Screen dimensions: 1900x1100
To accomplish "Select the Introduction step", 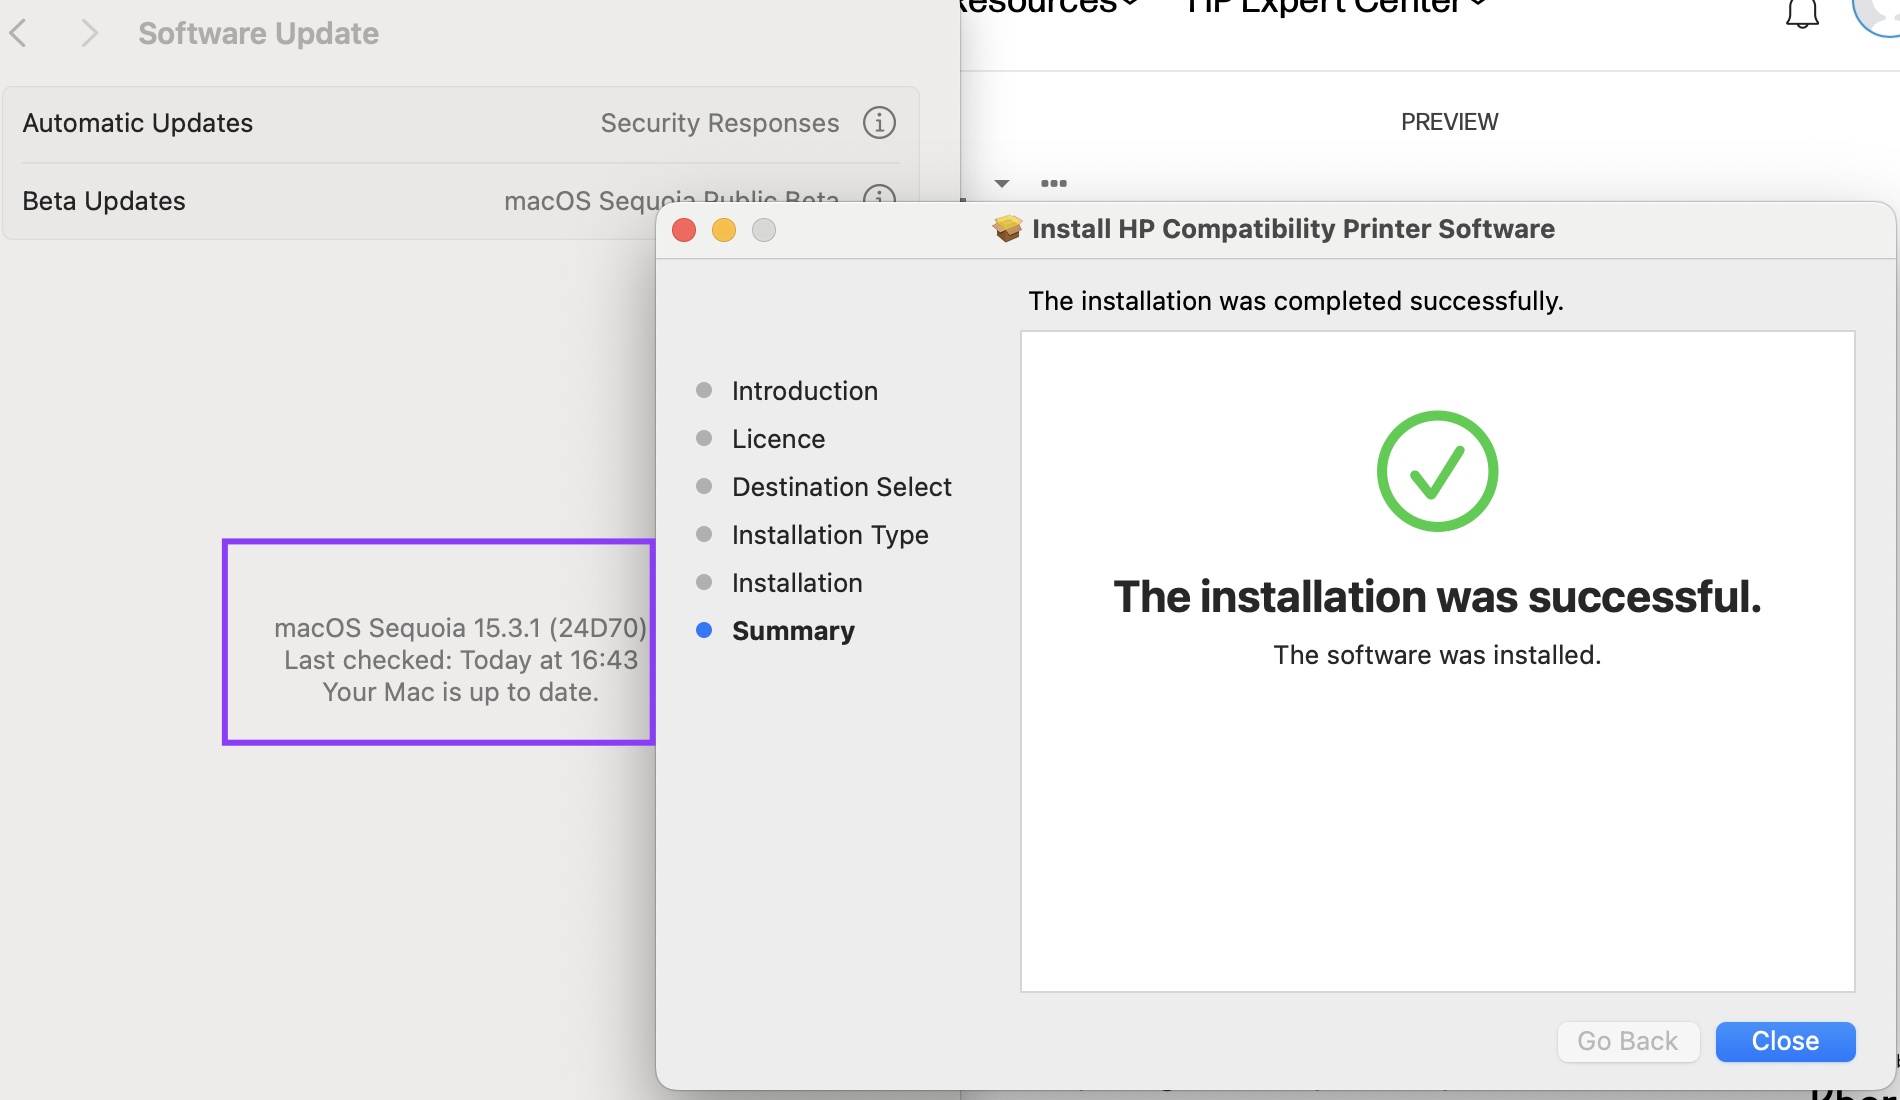I will pos(804,391).
